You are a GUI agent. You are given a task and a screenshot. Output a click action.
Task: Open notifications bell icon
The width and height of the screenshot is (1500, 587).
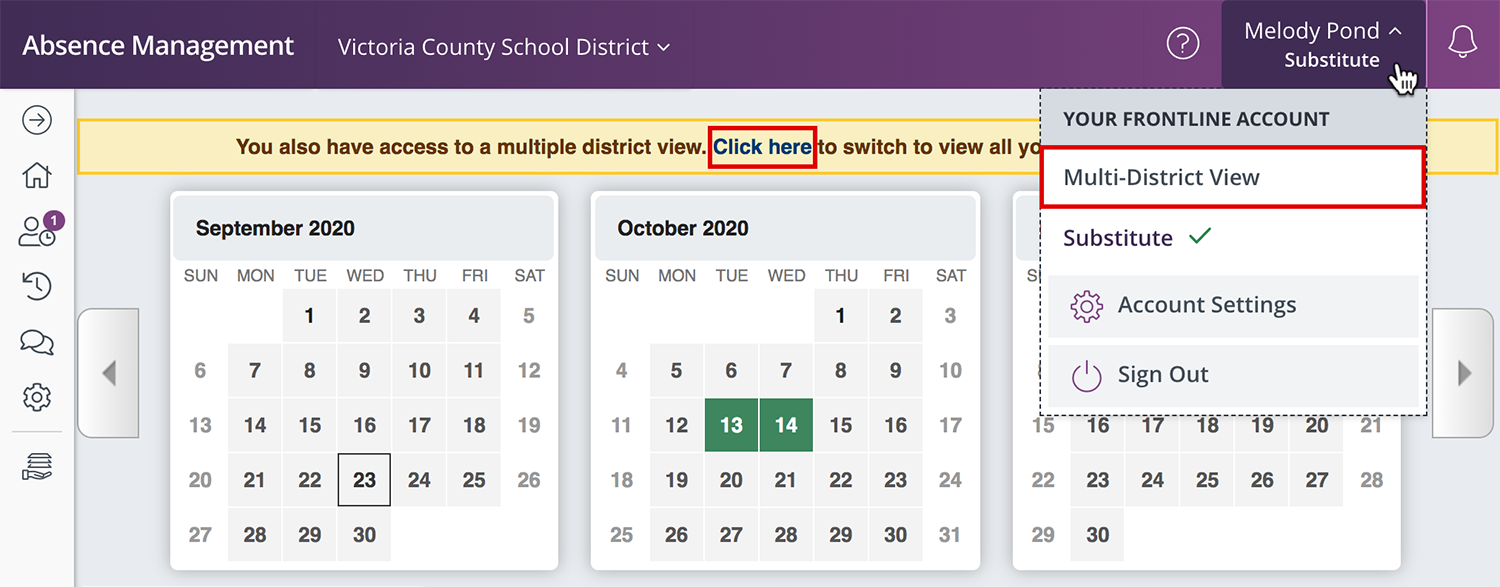click(x=1463, y=43)
